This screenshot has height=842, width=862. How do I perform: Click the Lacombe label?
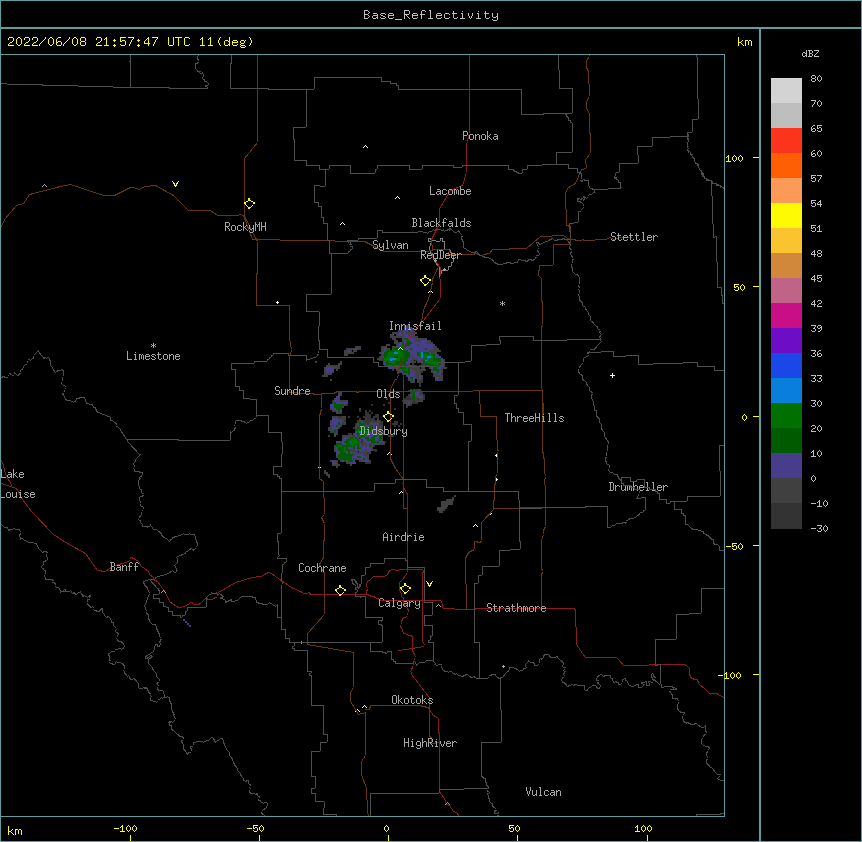pyautogui.click(x=450, y=191)
